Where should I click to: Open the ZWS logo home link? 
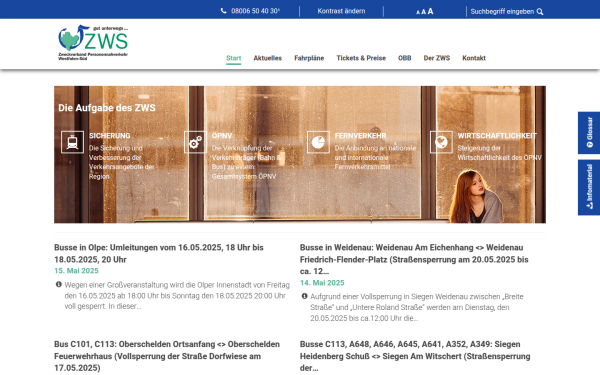[93, 42]
